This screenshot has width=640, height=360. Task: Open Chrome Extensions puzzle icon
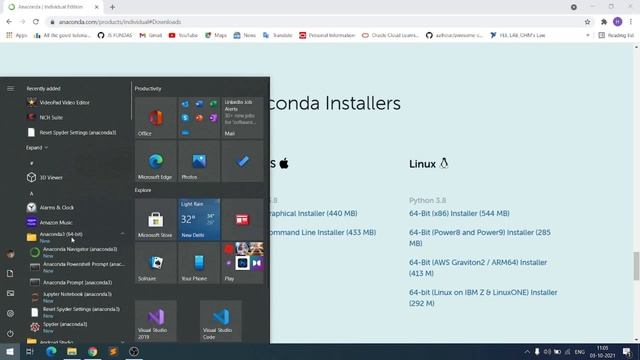[x=604, y=22]
